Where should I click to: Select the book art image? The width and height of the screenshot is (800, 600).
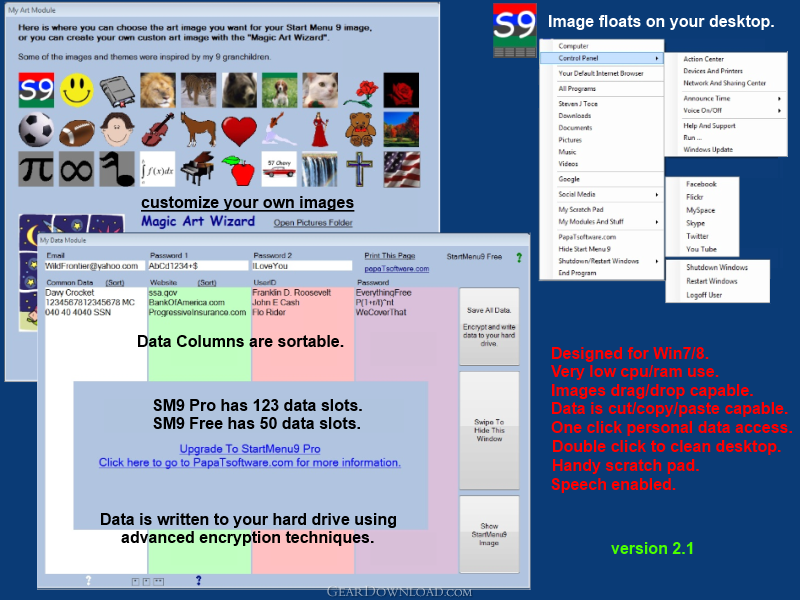[117, 91]
